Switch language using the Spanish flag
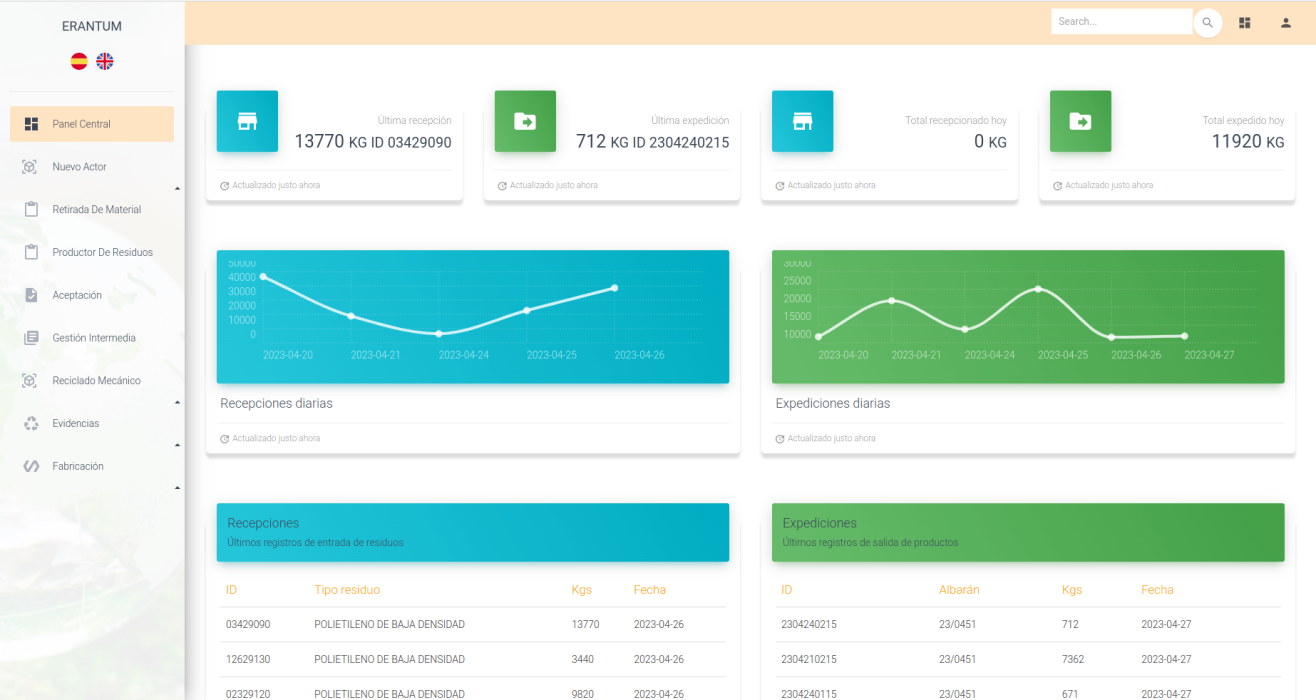 click(79, 61)
